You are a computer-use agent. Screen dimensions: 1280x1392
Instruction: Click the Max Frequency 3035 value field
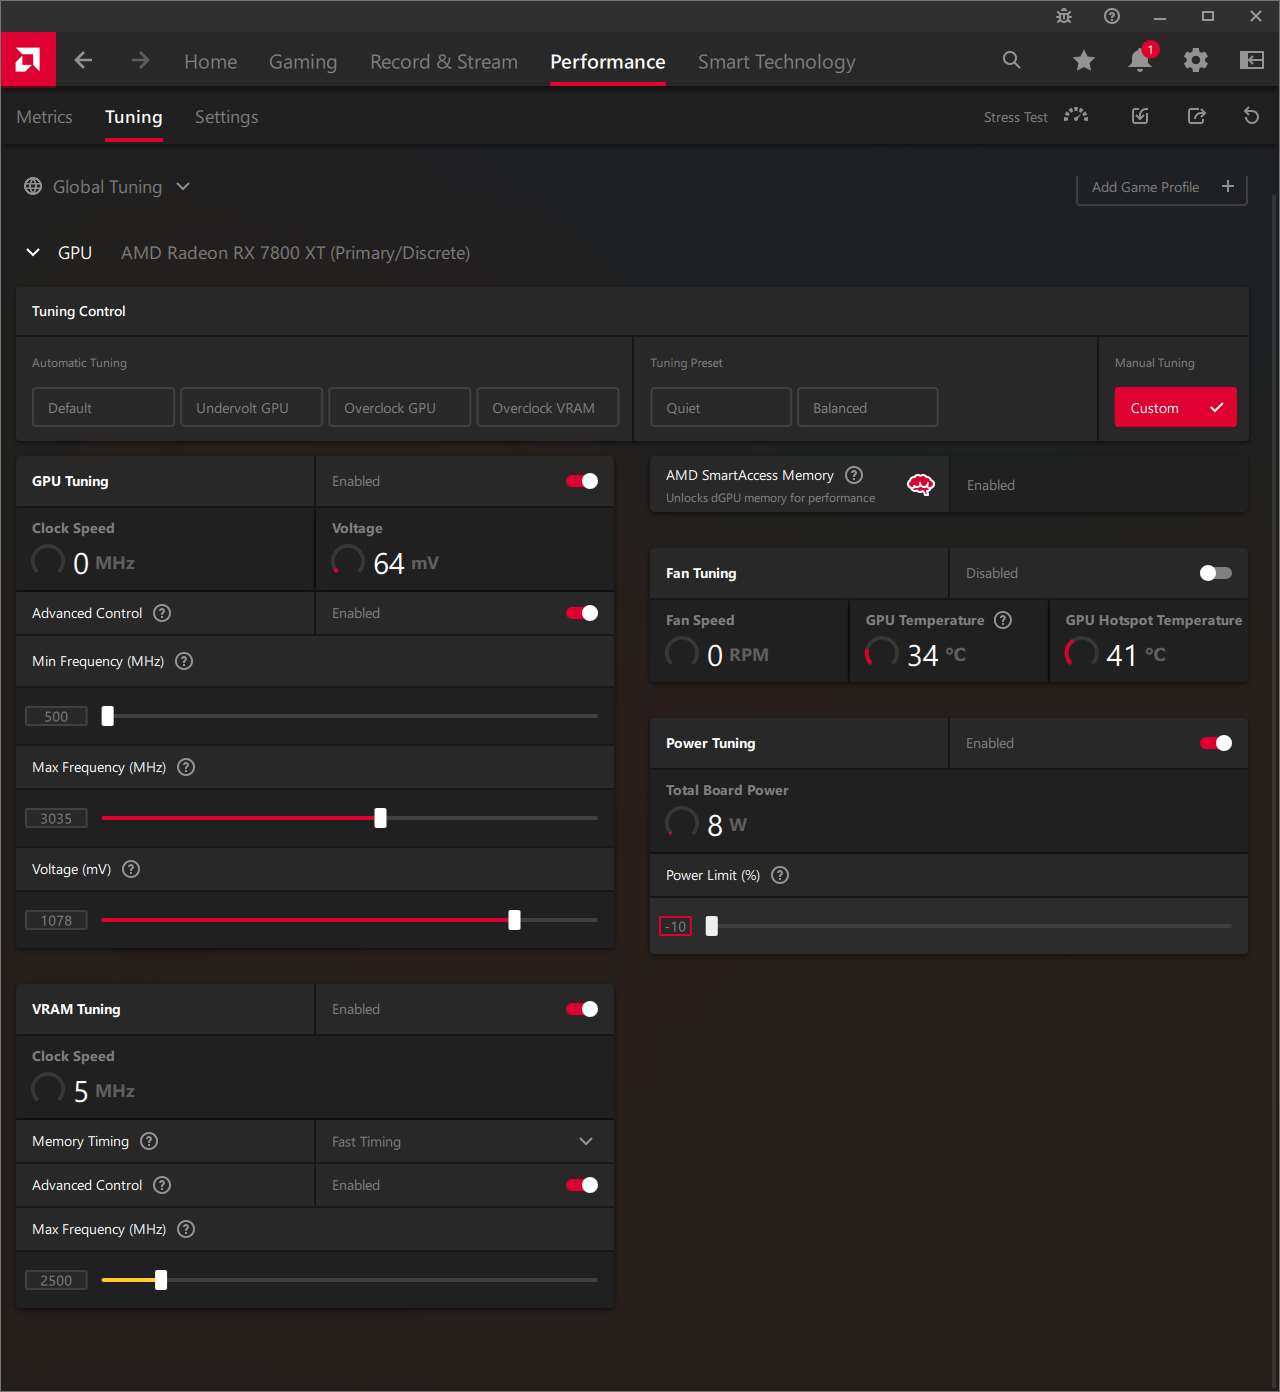pyautogui.click(x=56, y=818)
